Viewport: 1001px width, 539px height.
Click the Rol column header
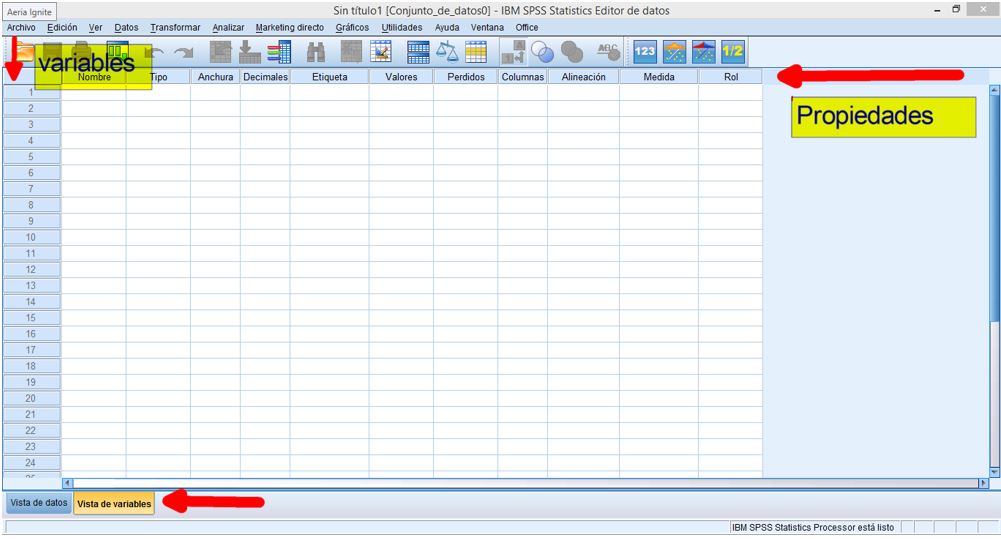click(x=730, y=77)
